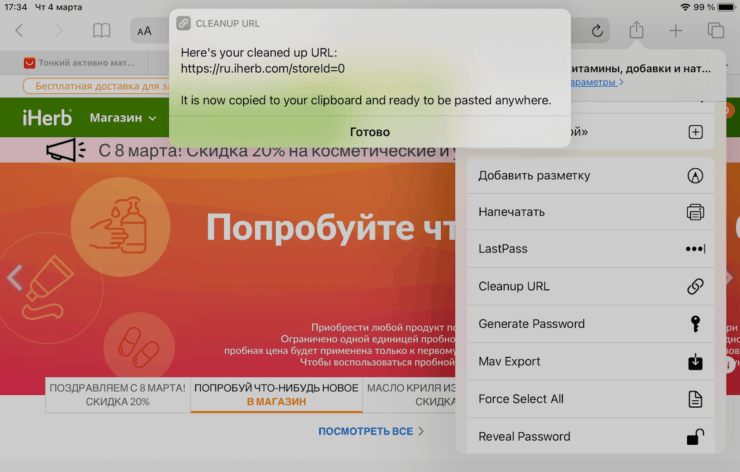This screenshot has height=472, width=740.
Task: Open the bookmarks book icon
Action: 101,31
